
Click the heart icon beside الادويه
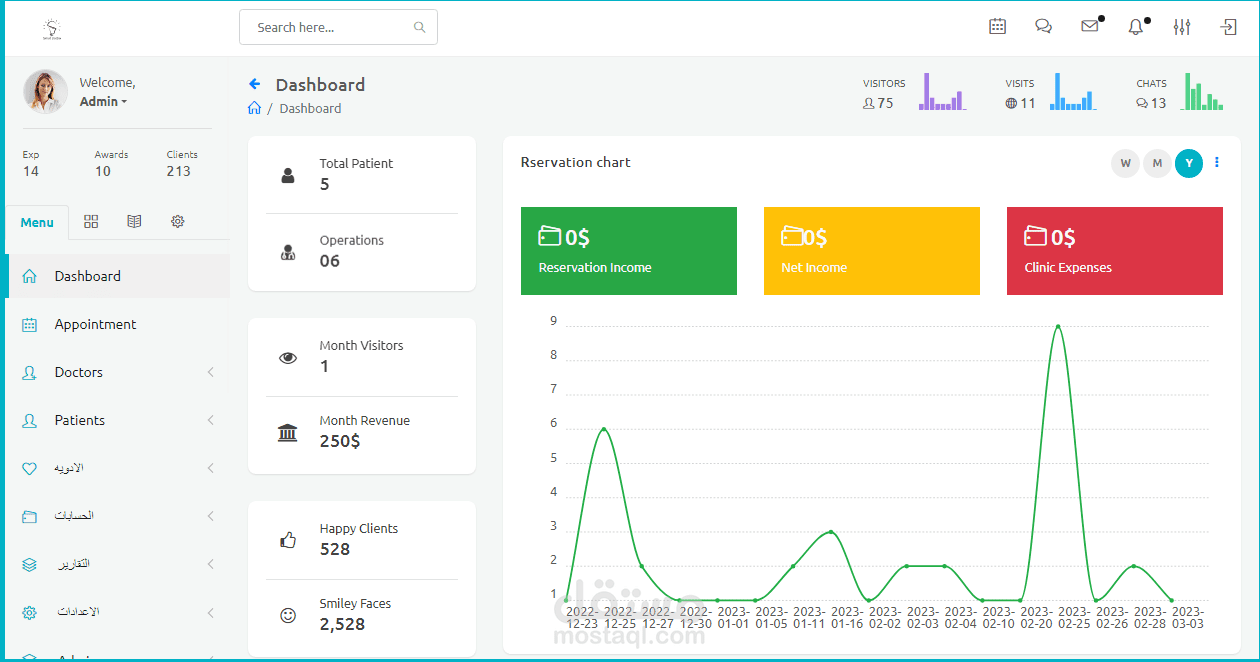coord(29,468)
